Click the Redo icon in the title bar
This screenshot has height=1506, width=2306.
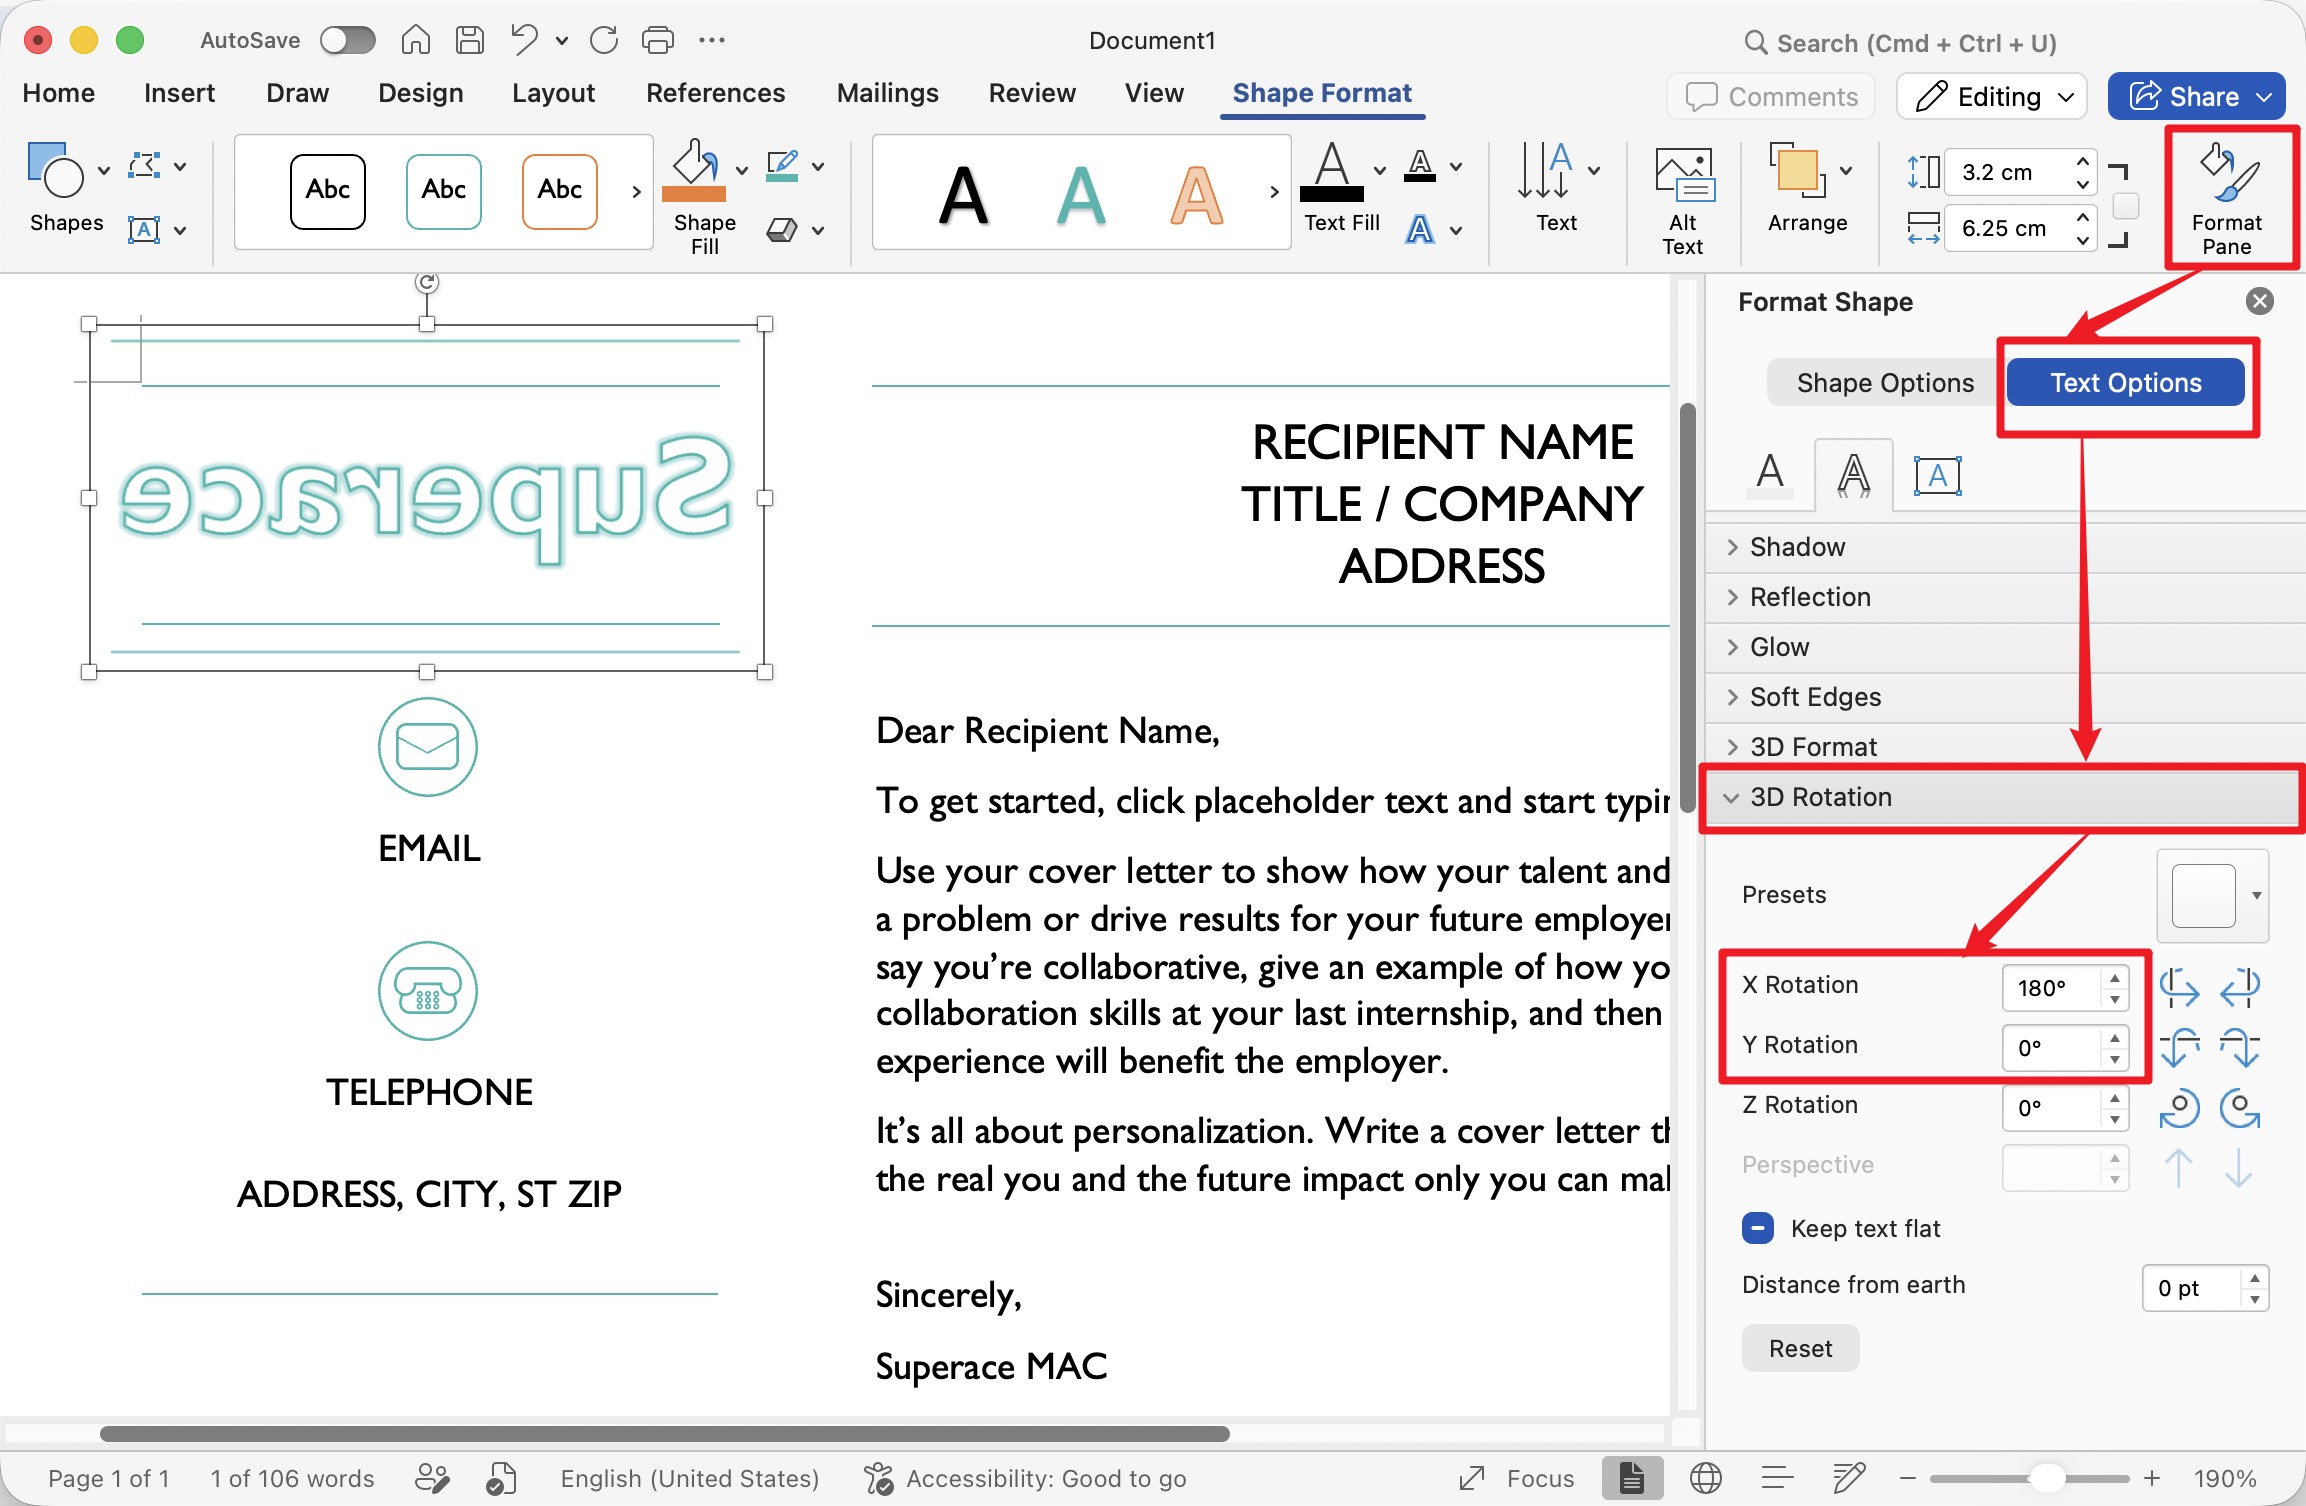coord(603,40)
